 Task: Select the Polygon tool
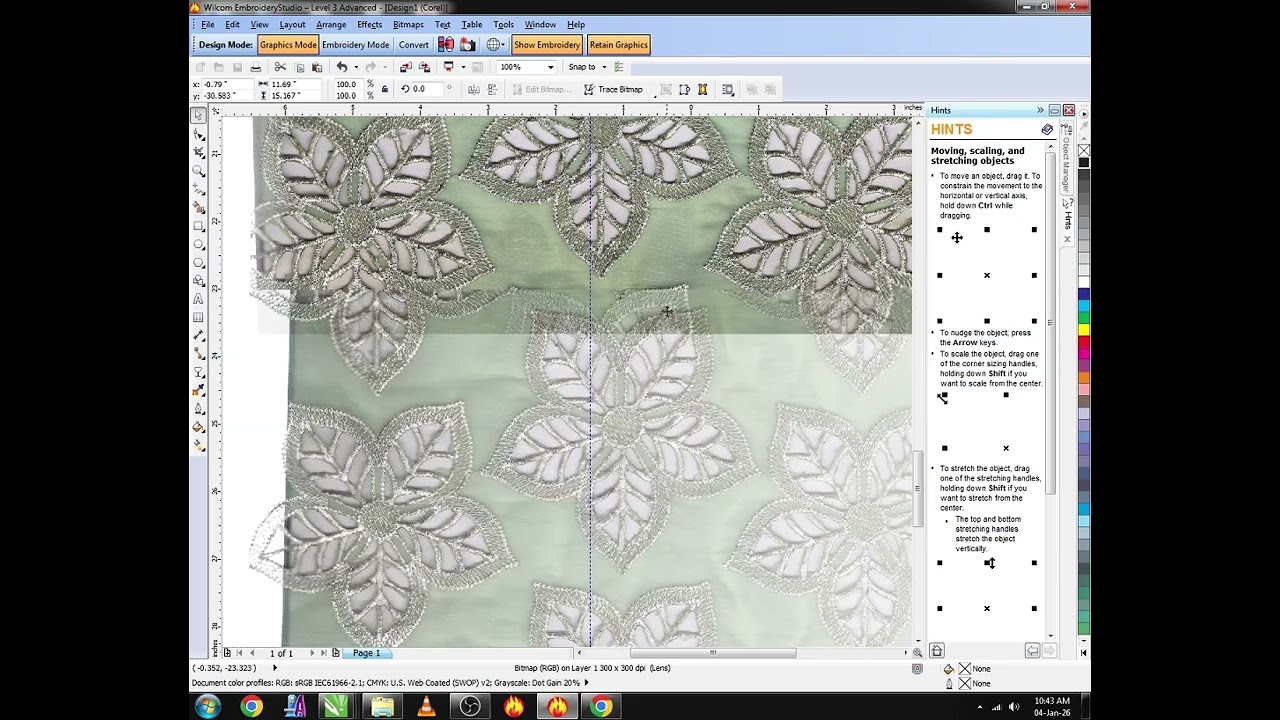(x=199, y=262)
